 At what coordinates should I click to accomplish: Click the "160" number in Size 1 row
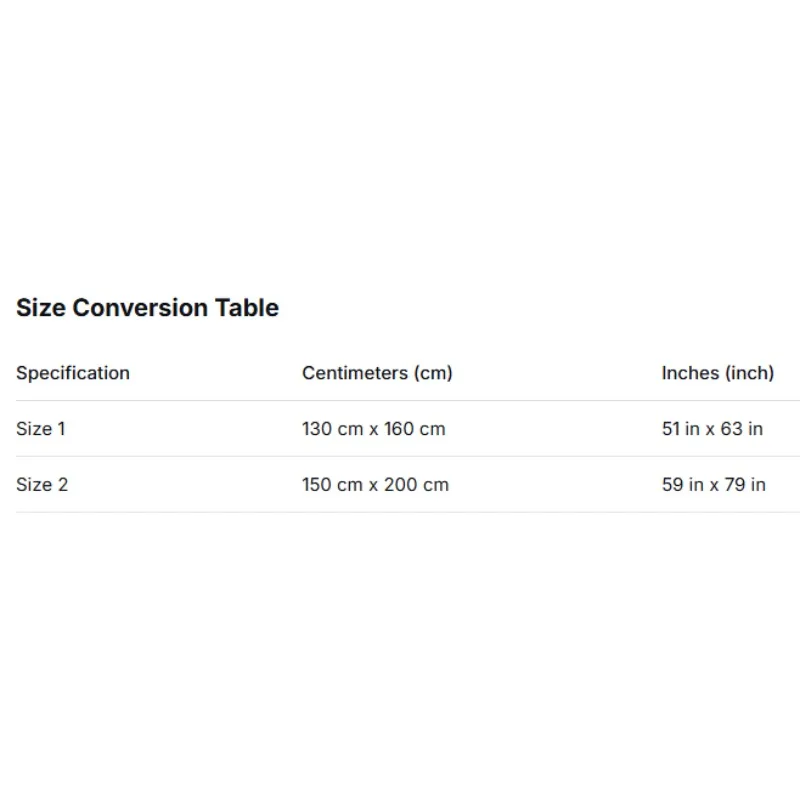pos(399,429)
